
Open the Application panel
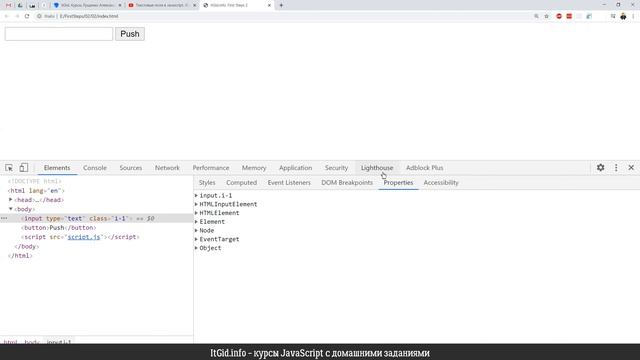(x=296, y=168)
